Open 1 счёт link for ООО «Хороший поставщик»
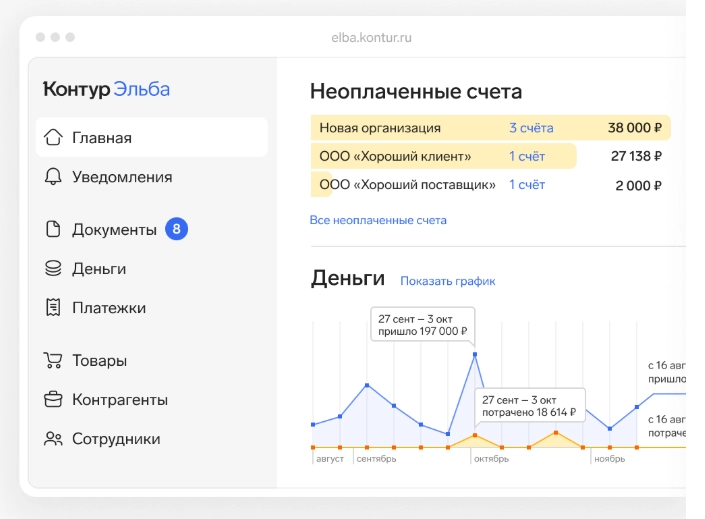The image size is (705, 519). (526, 185)
